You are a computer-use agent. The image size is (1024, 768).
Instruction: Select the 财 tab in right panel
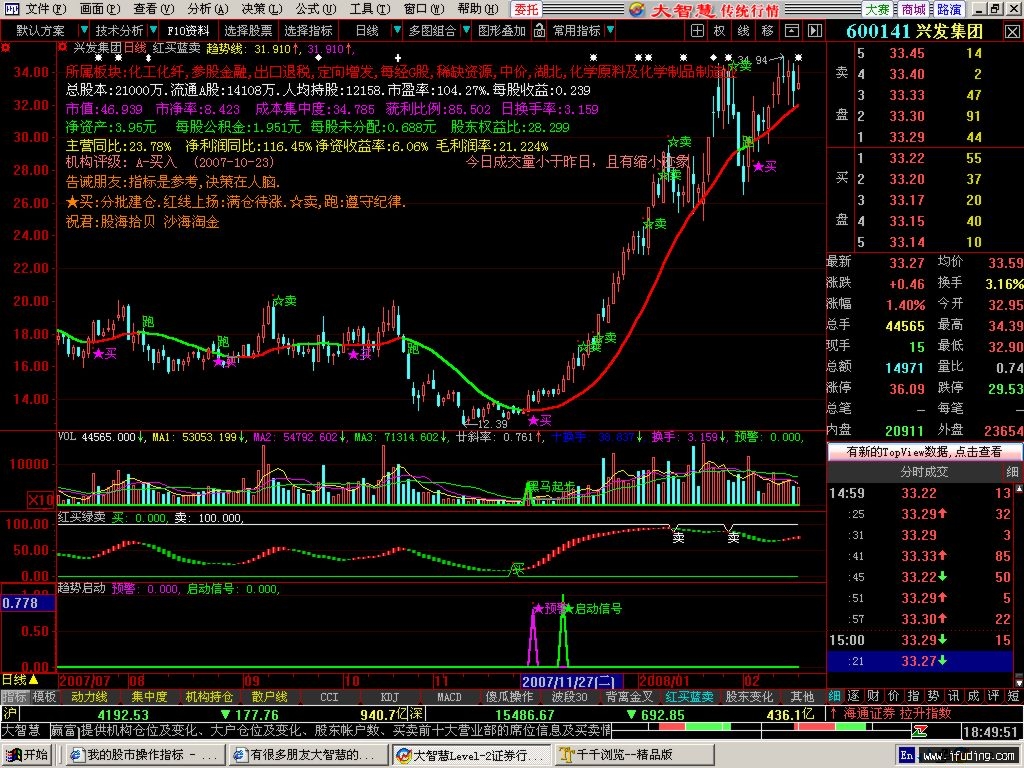click(873, 697)
